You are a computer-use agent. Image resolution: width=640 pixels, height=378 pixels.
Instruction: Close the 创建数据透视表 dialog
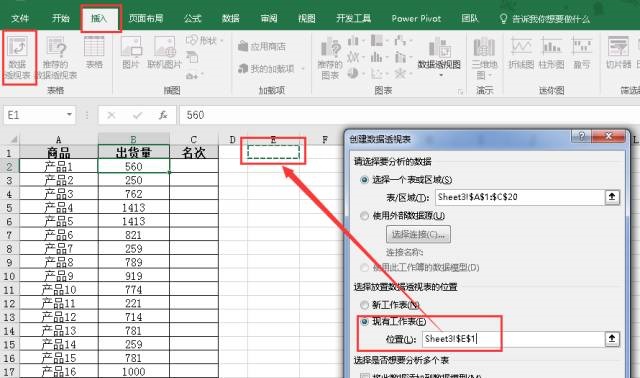(x=609, y=136)
